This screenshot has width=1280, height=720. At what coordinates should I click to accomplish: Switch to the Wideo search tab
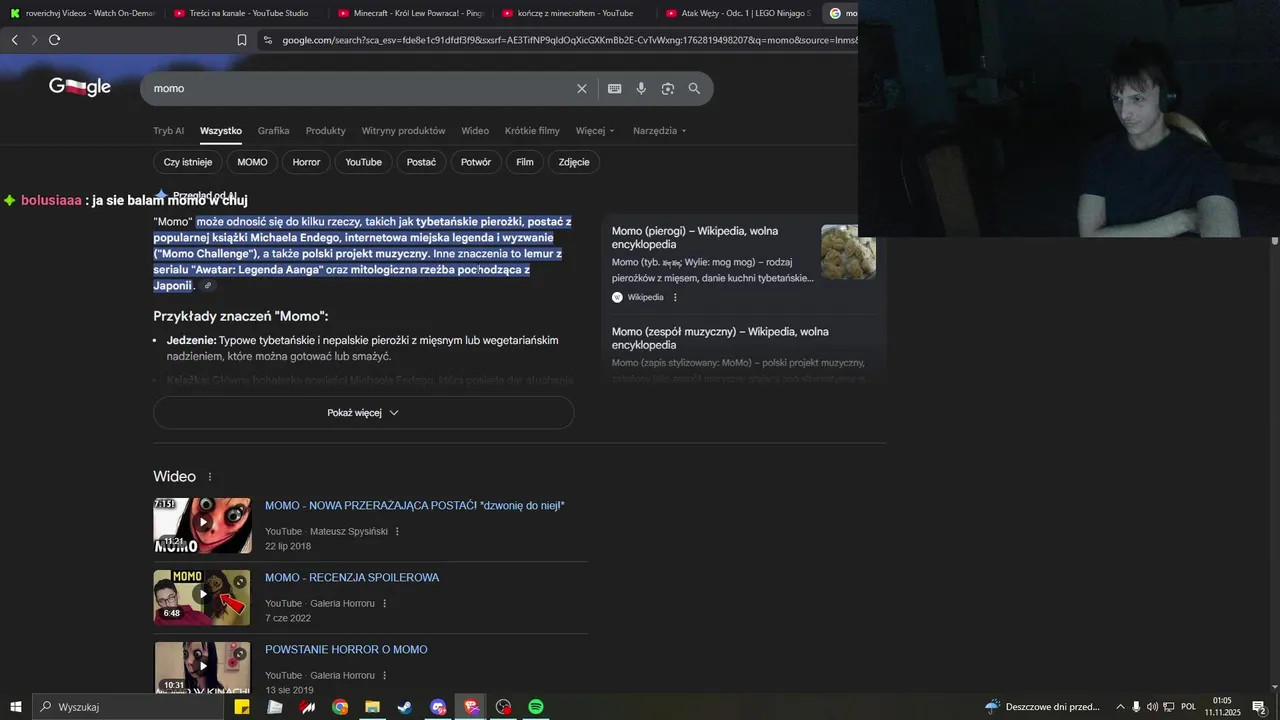pos(475,131)
